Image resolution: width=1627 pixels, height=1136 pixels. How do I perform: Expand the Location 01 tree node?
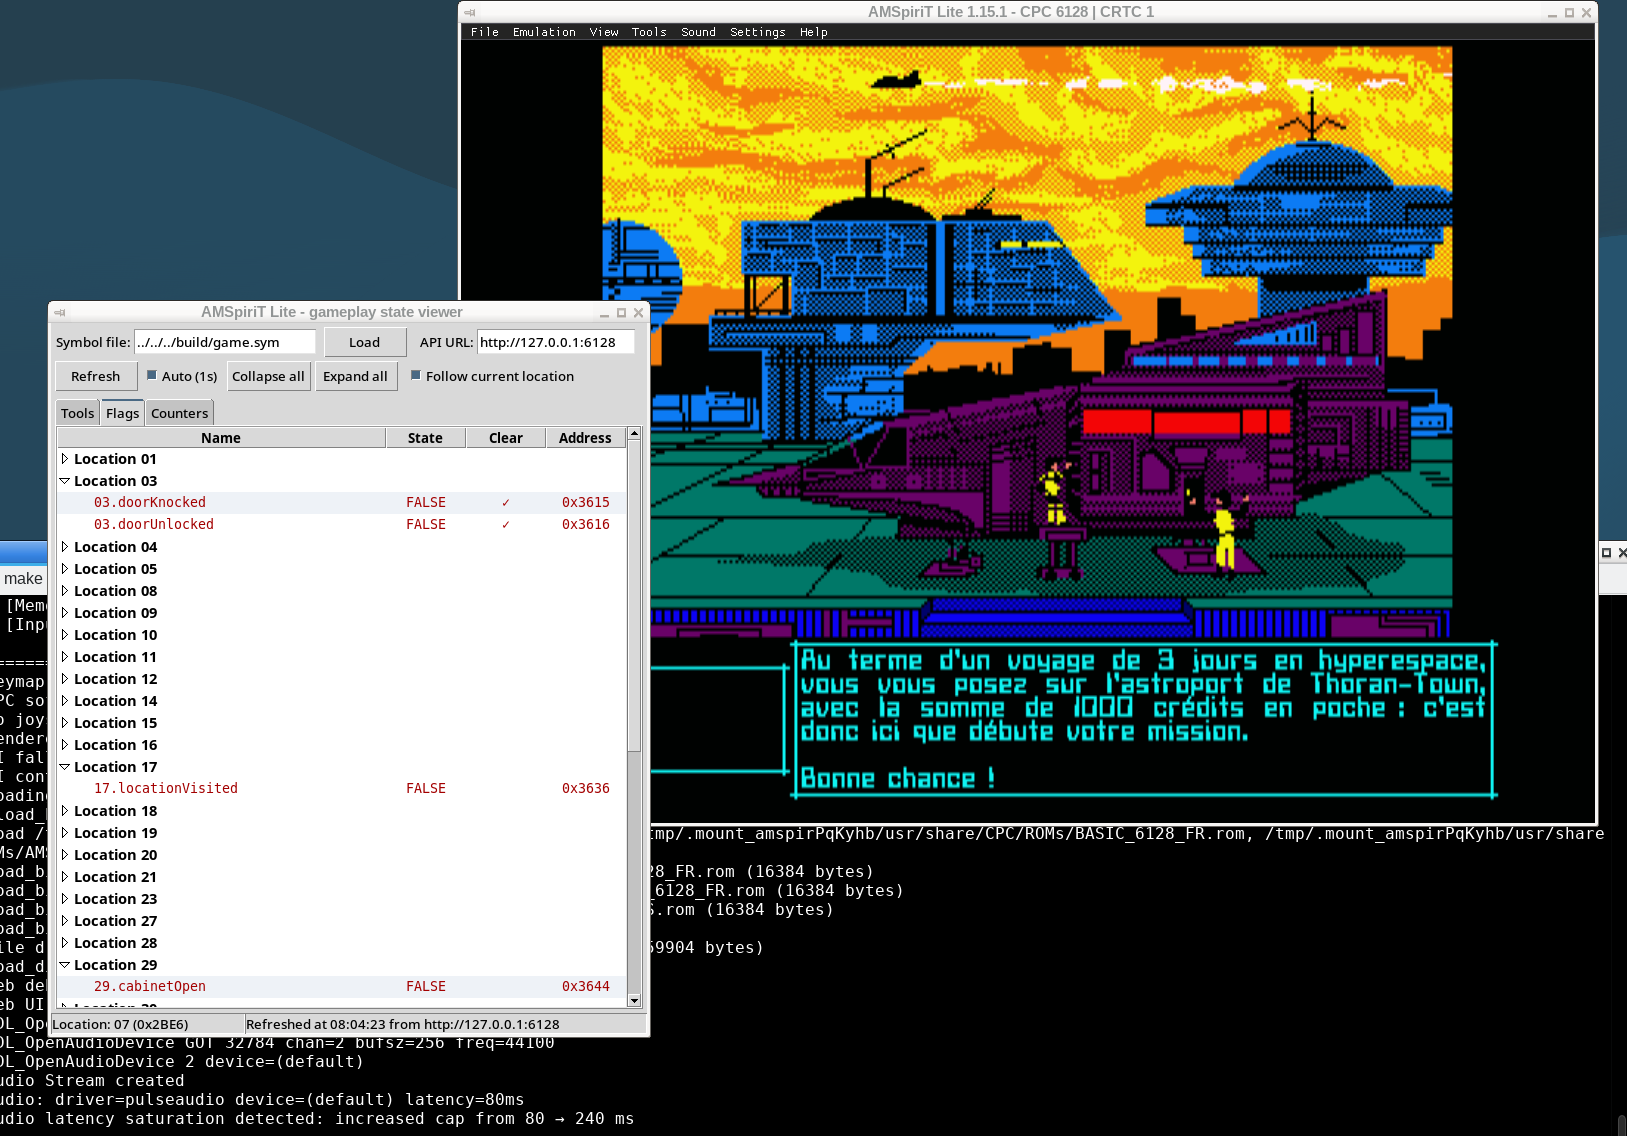tap(65, 459)
